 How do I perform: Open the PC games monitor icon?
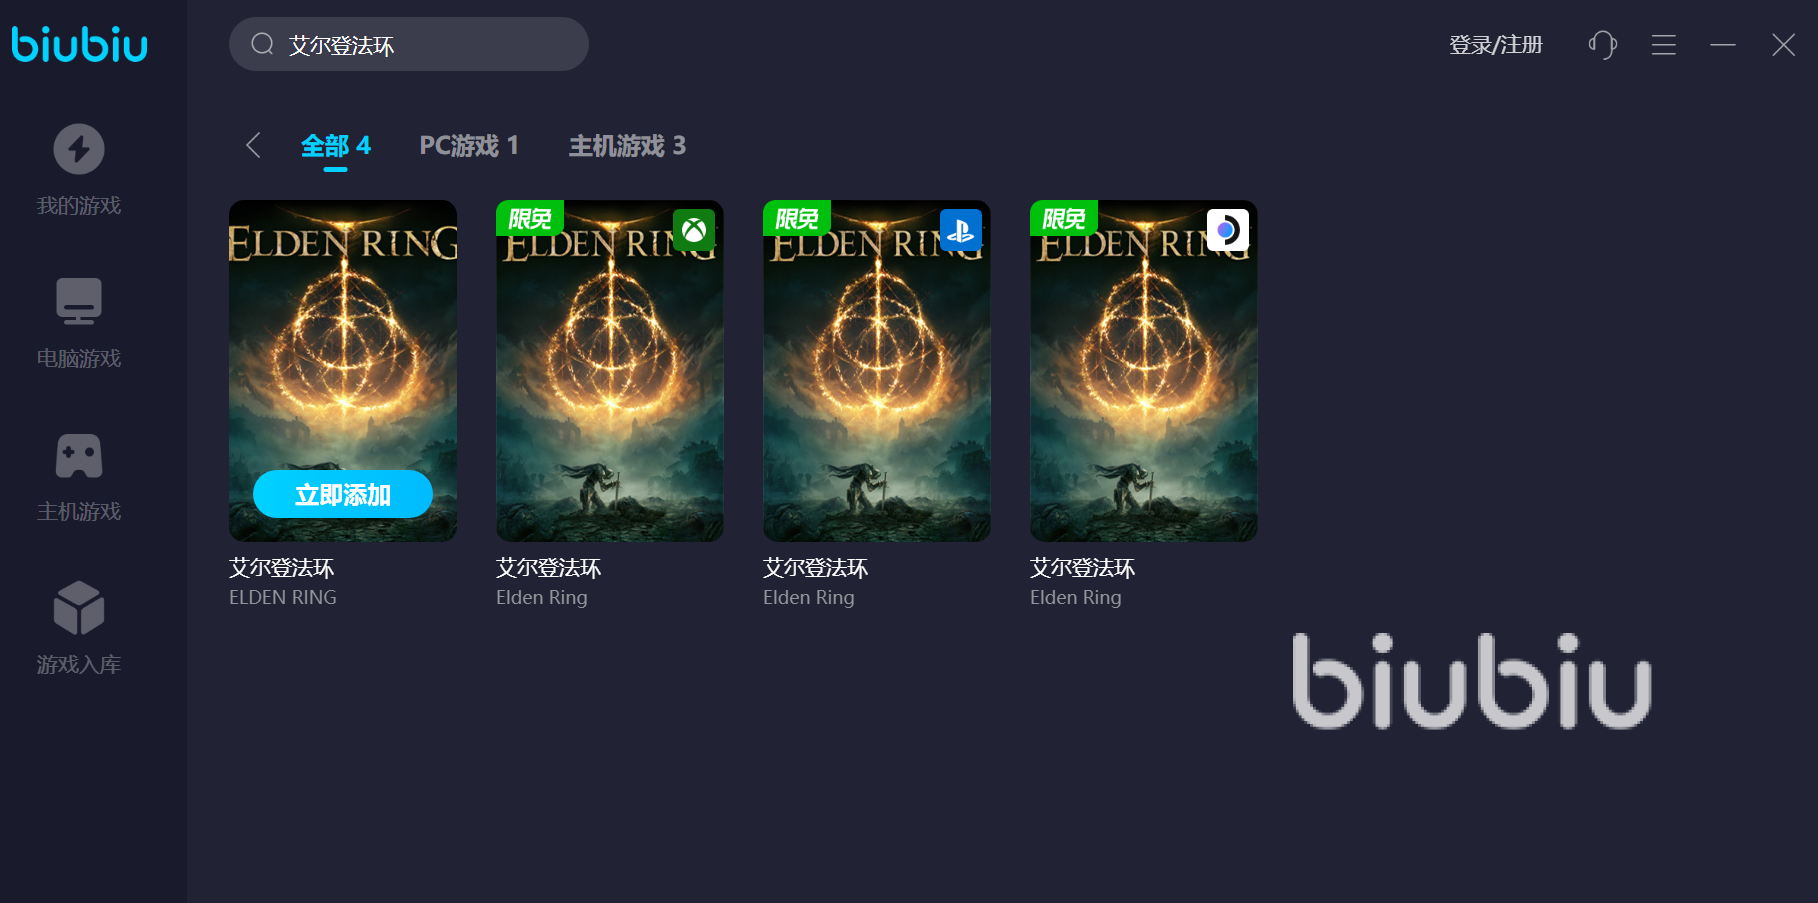pyautogui.click(x=79, y=301)
